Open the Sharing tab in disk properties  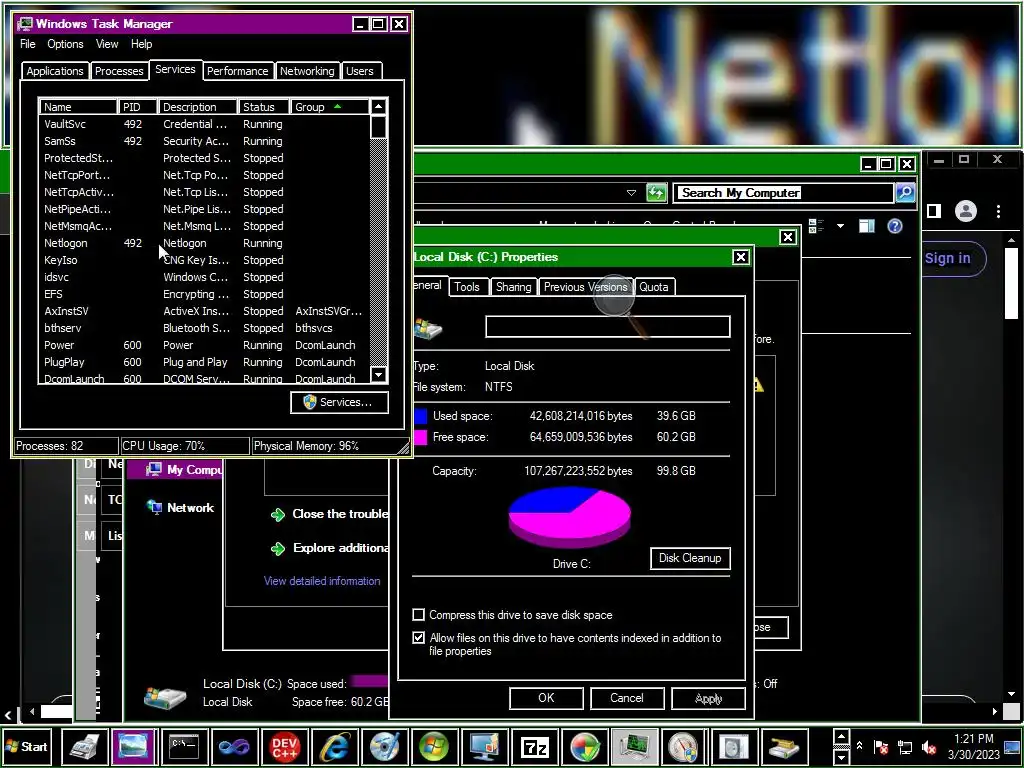513,287
